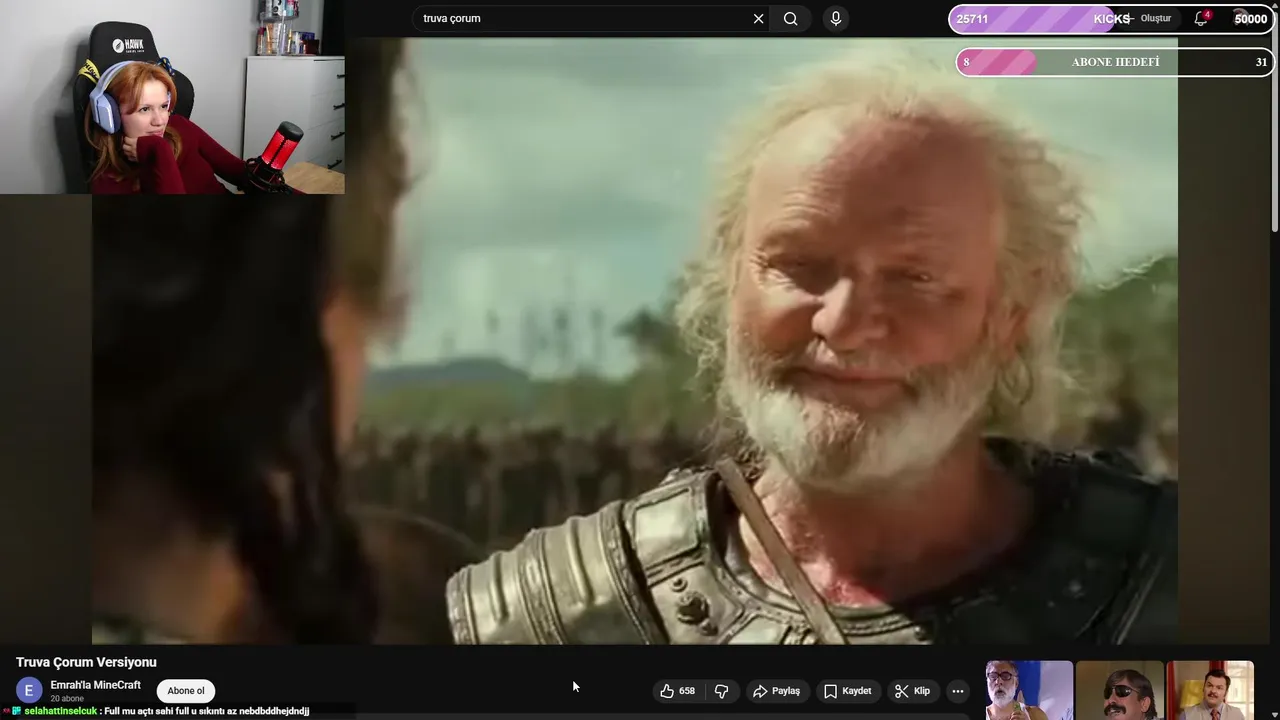Click the KICKS goal progress bar
The height and width of the screenshot is (720, 1280).
tap(1111, 19)
